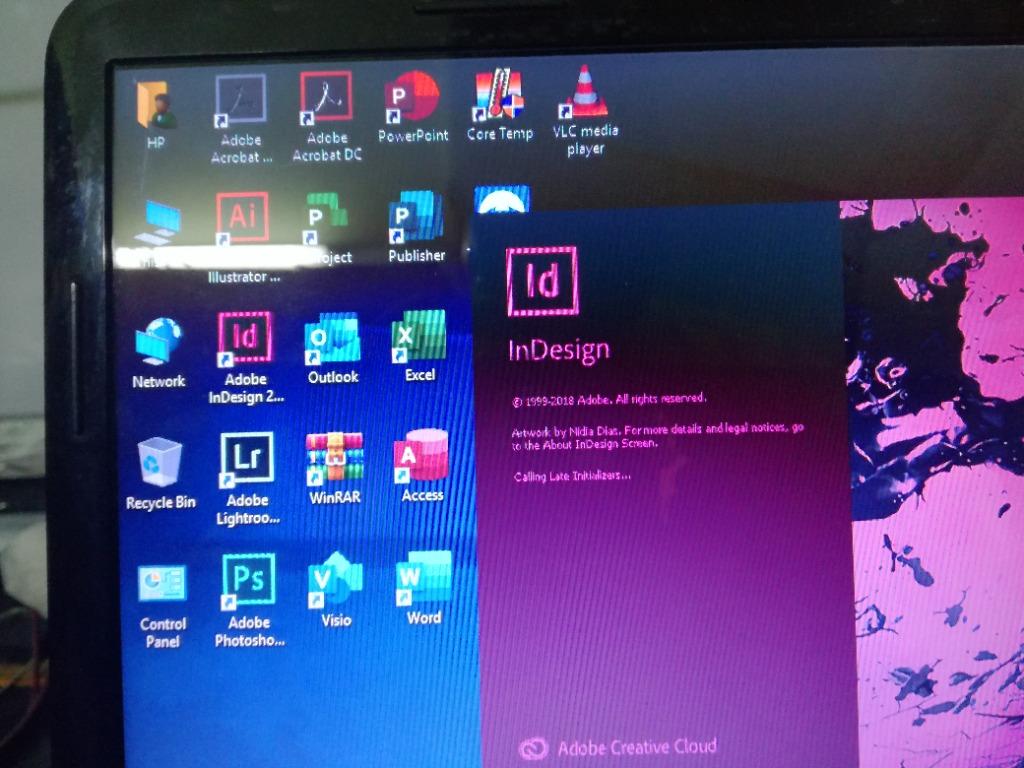Click the Outlook shortcut icon
Viewport: 1024px width, 768px height.
pos(333,339)
